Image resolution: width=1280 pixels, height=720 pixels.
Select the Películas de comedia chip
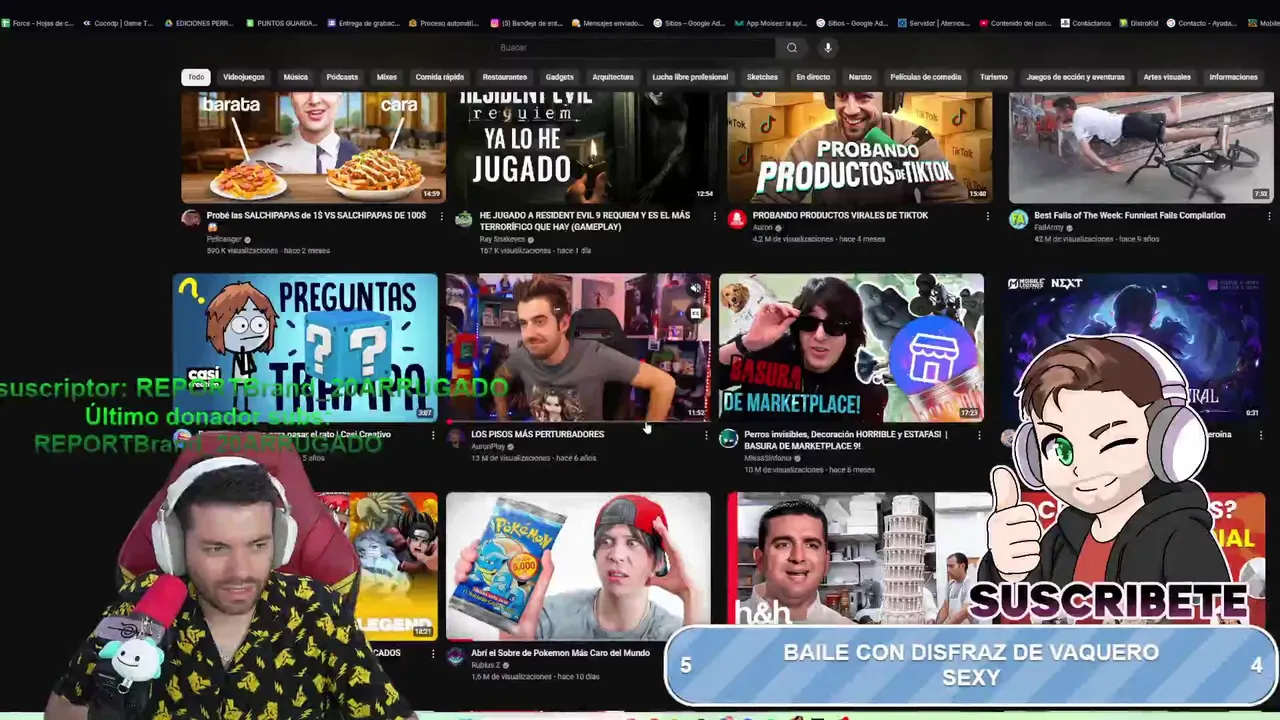tap(926, 77)
